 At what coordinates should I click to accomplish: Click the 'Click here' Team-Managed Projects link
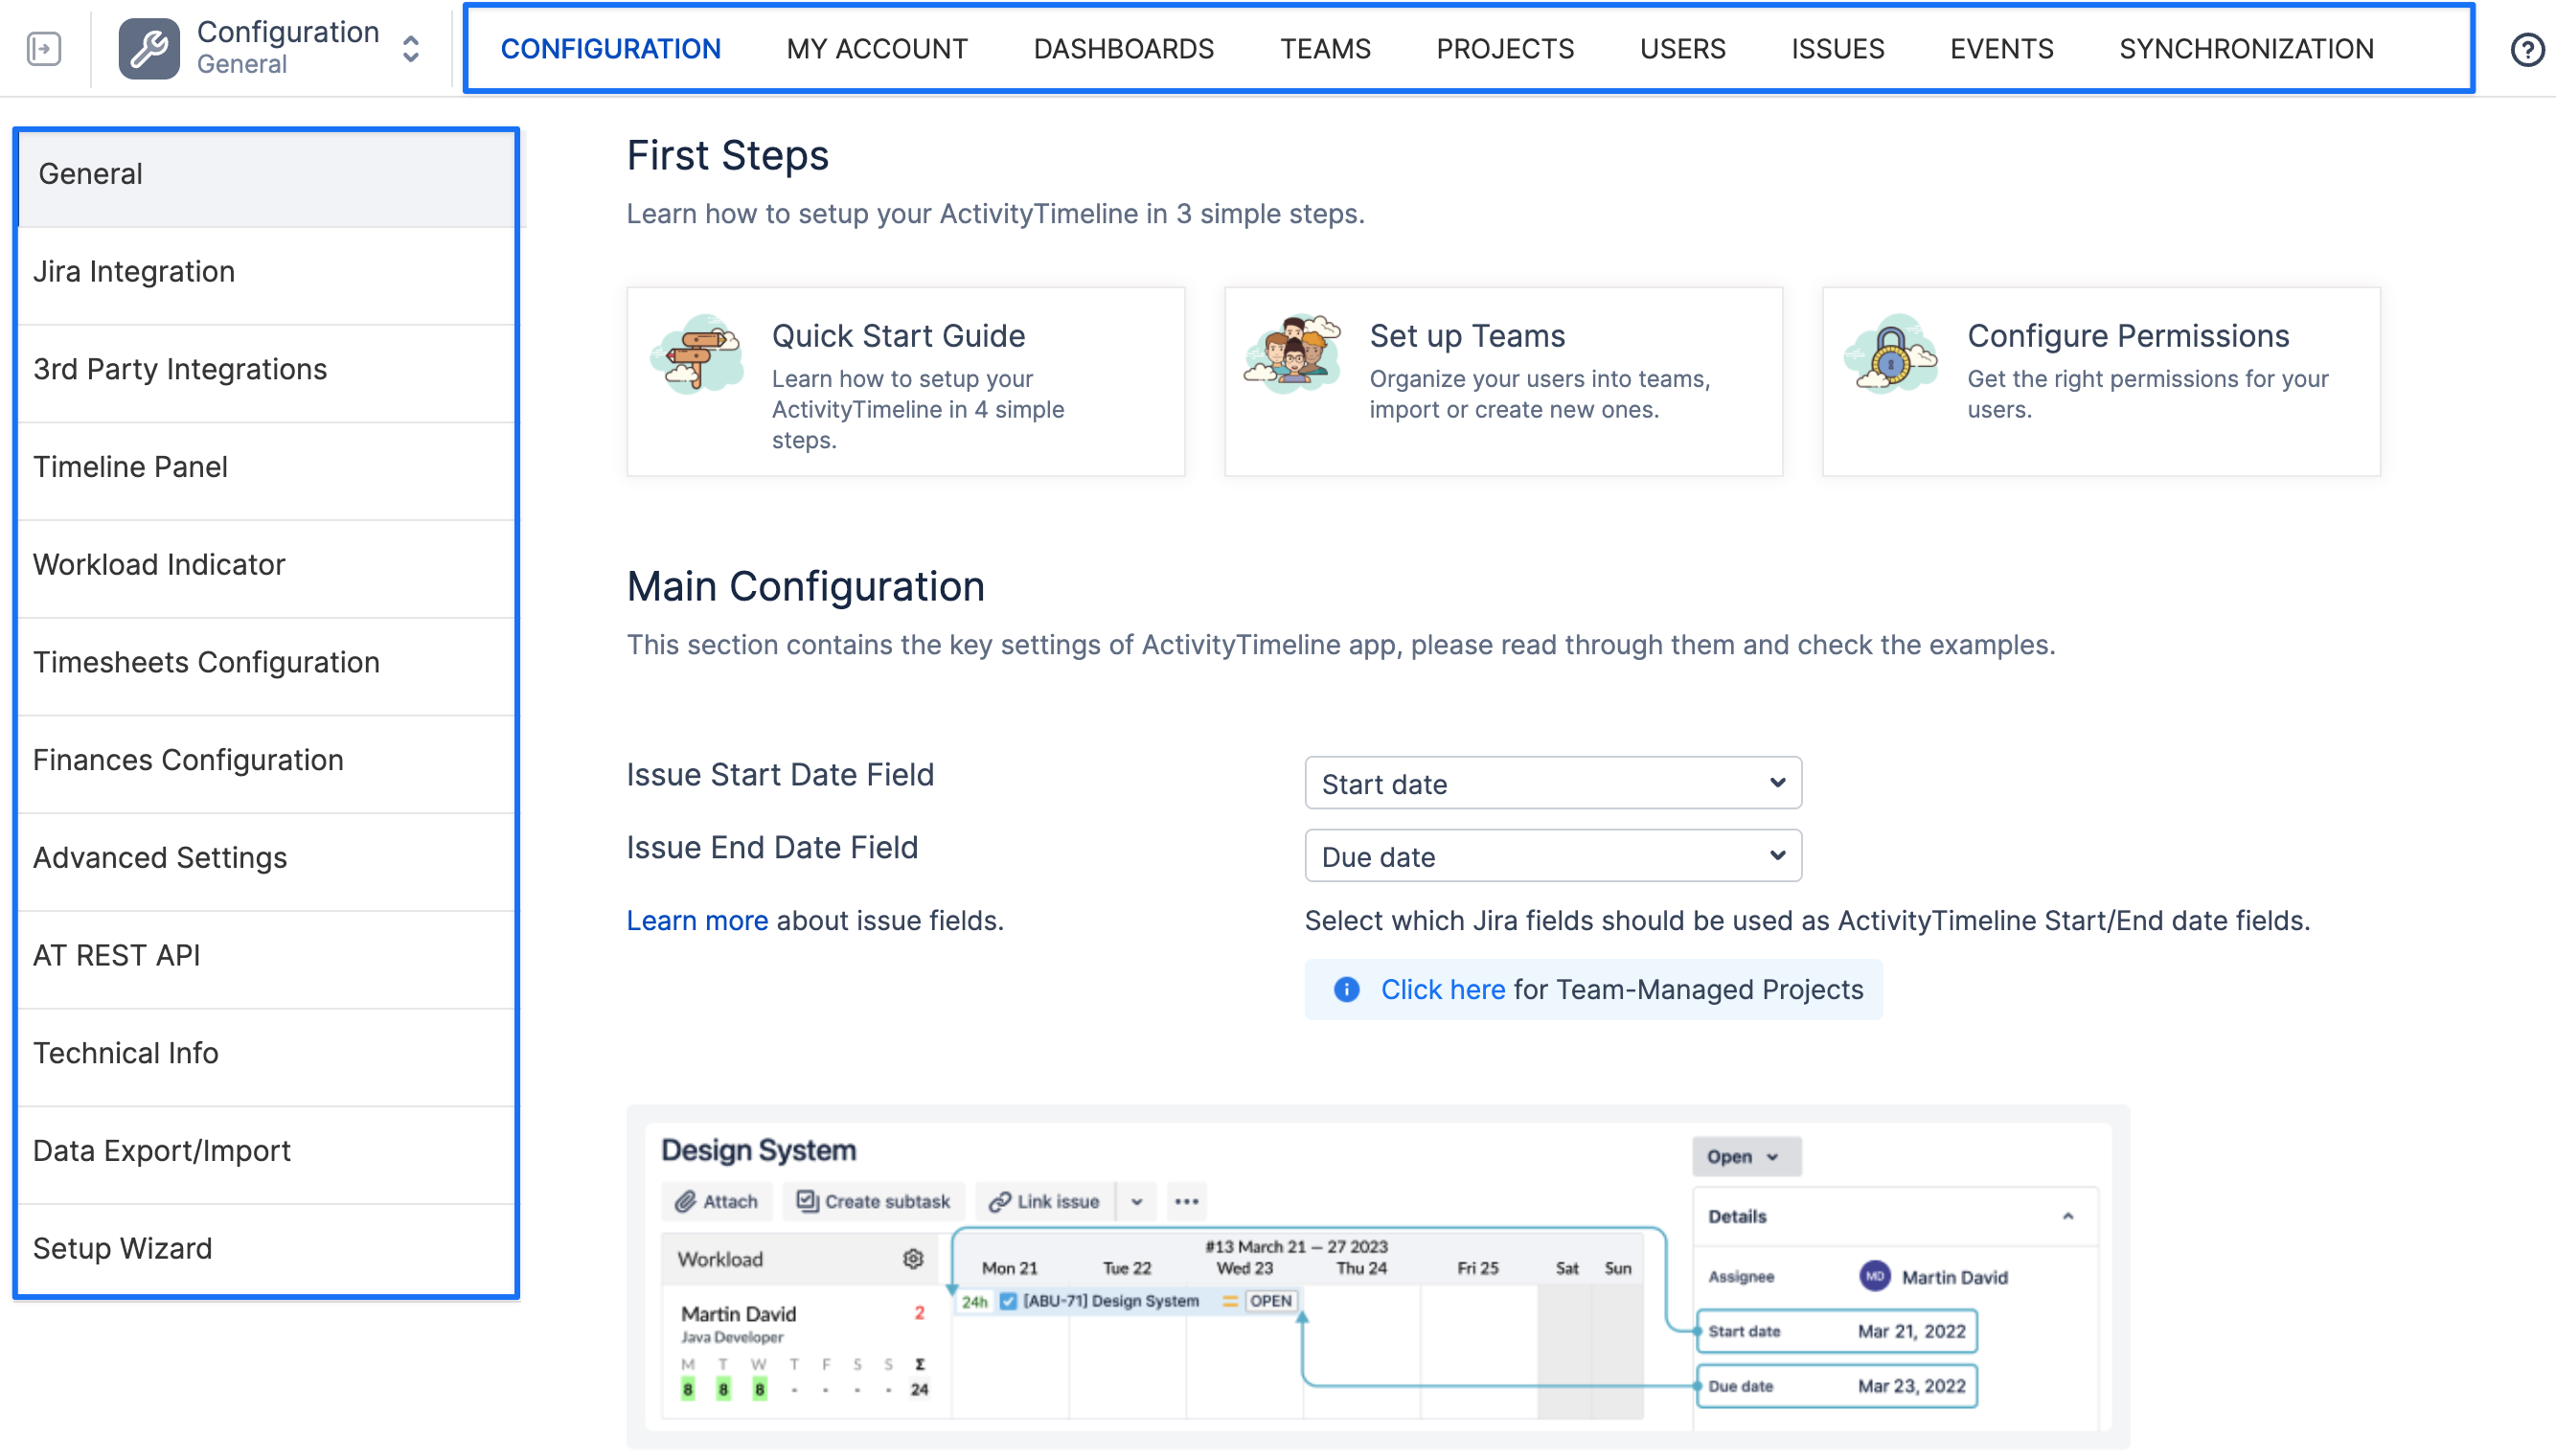[x=1442, y=989]
